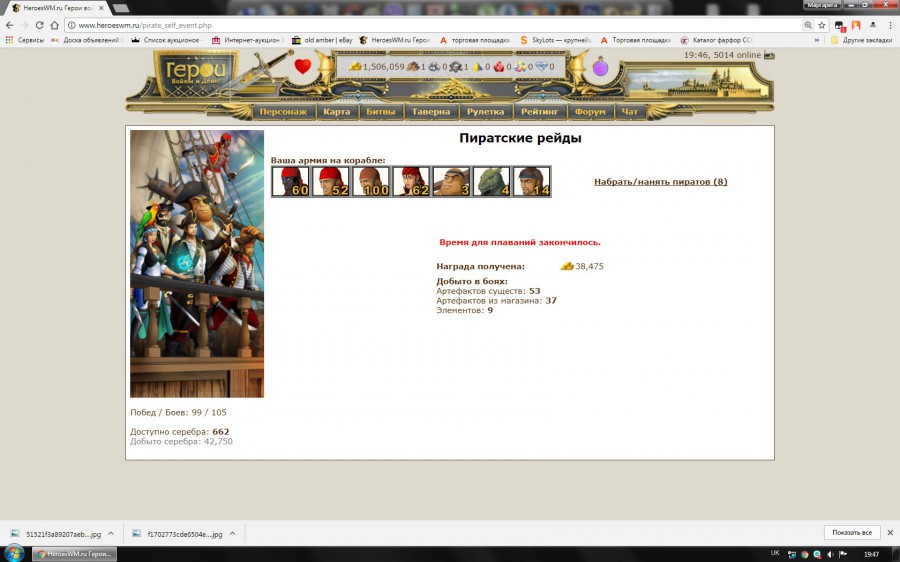Click the red gems resource icon
This screenshot has height=562, width=900.
pyautogui.click(x=499, y=67)
